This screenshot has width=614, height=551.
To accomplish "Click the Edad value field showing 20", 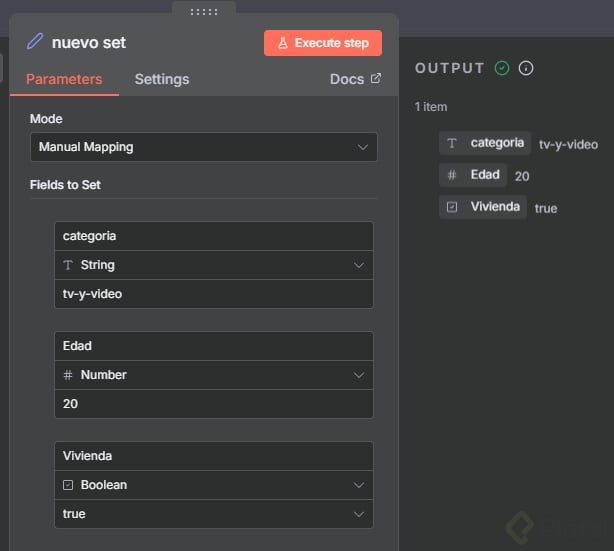I will point(214,404).
